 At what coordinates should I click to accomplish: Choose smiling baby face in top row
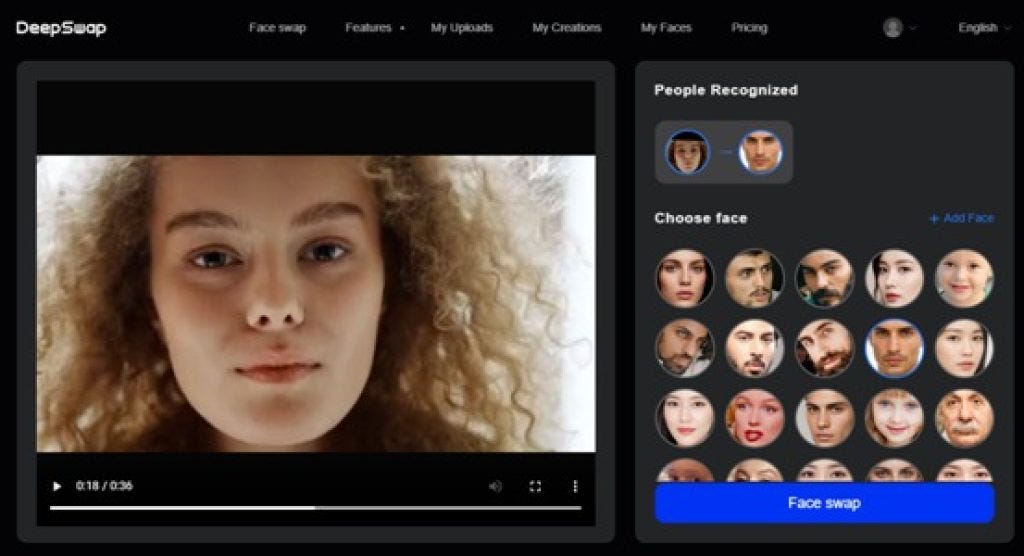pos(964,278)
